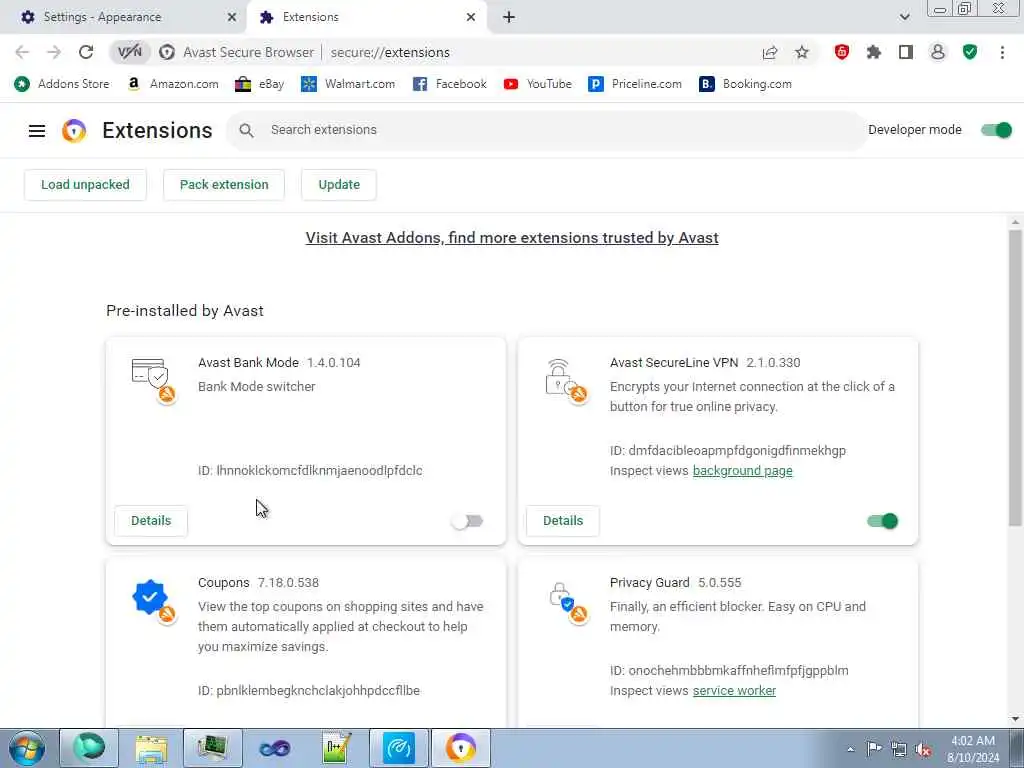Follow the Visit Avast Addons link
Viewport: 1024px width, 768px height.
click(x=512, y=238)
